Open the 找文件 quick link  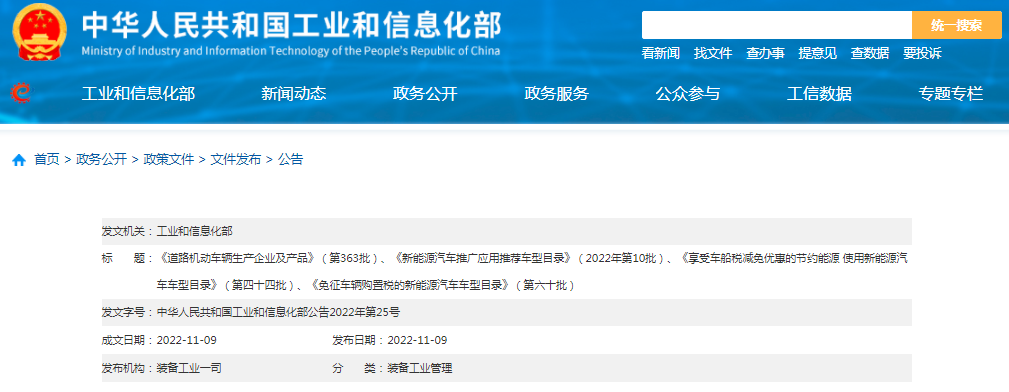[x=713, y=53]
